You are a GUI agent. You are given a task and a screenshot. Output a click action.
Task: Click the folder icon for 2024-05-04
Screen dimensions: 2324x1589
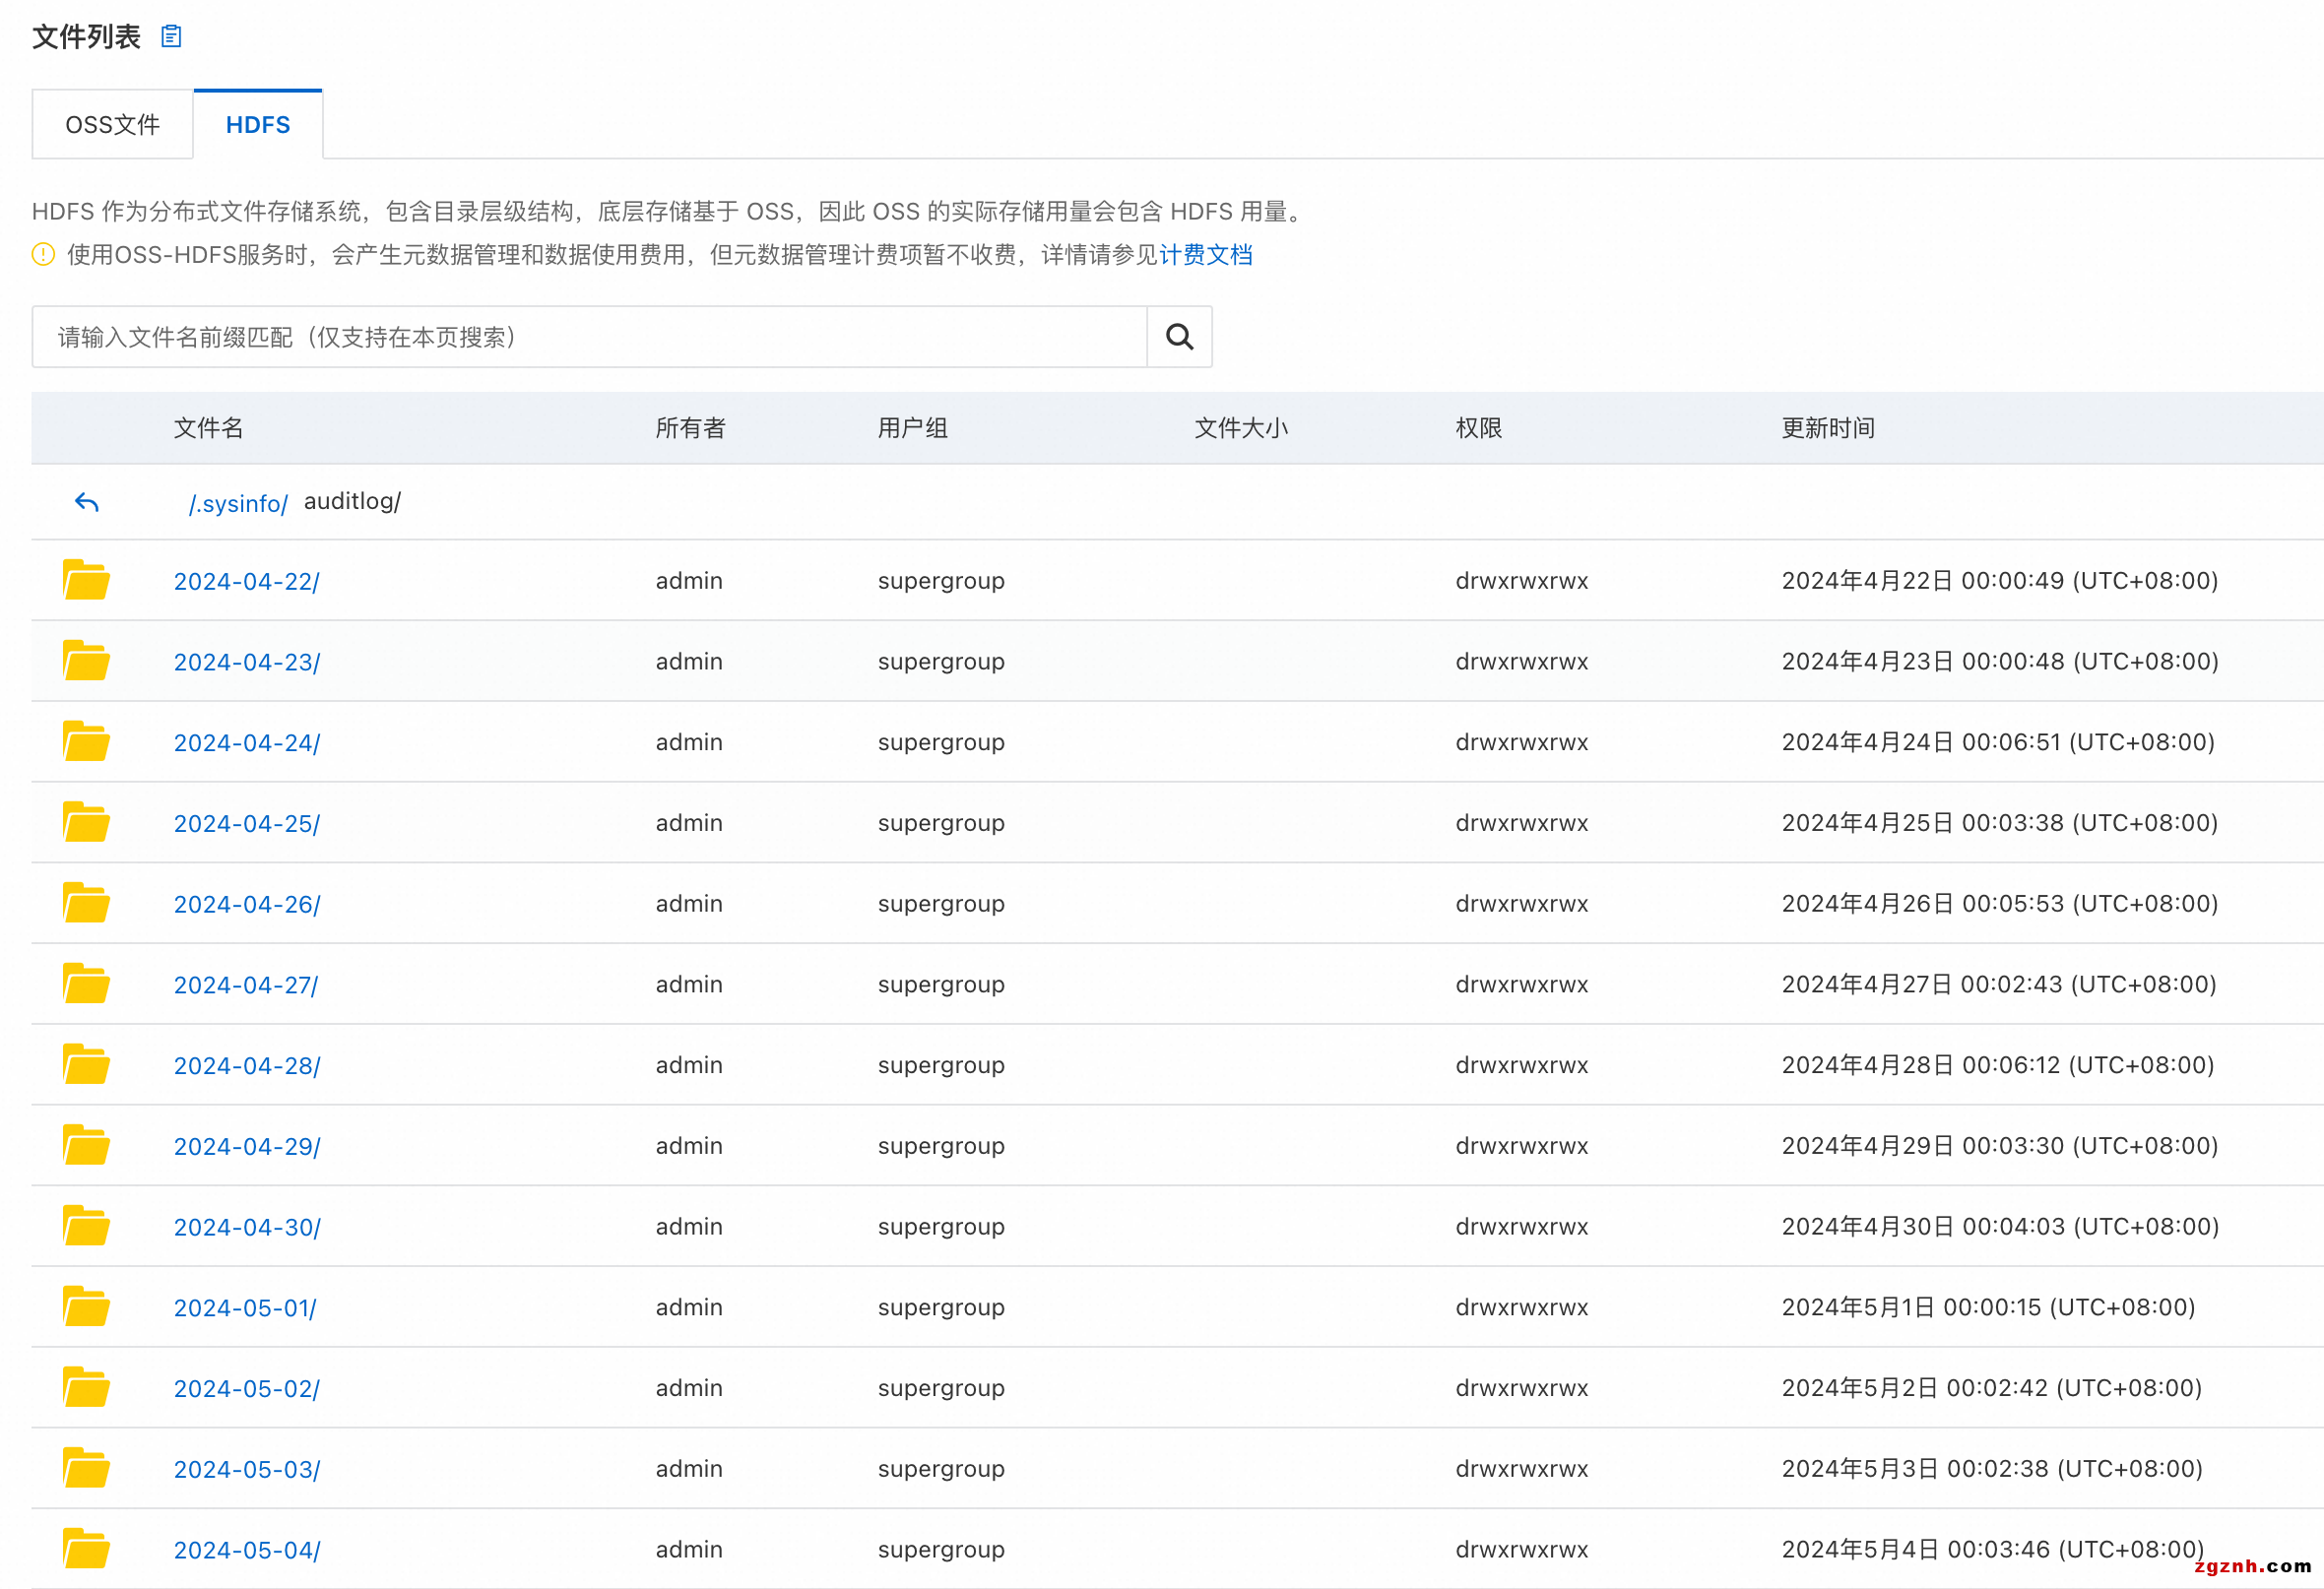[x=86, y=1548]
